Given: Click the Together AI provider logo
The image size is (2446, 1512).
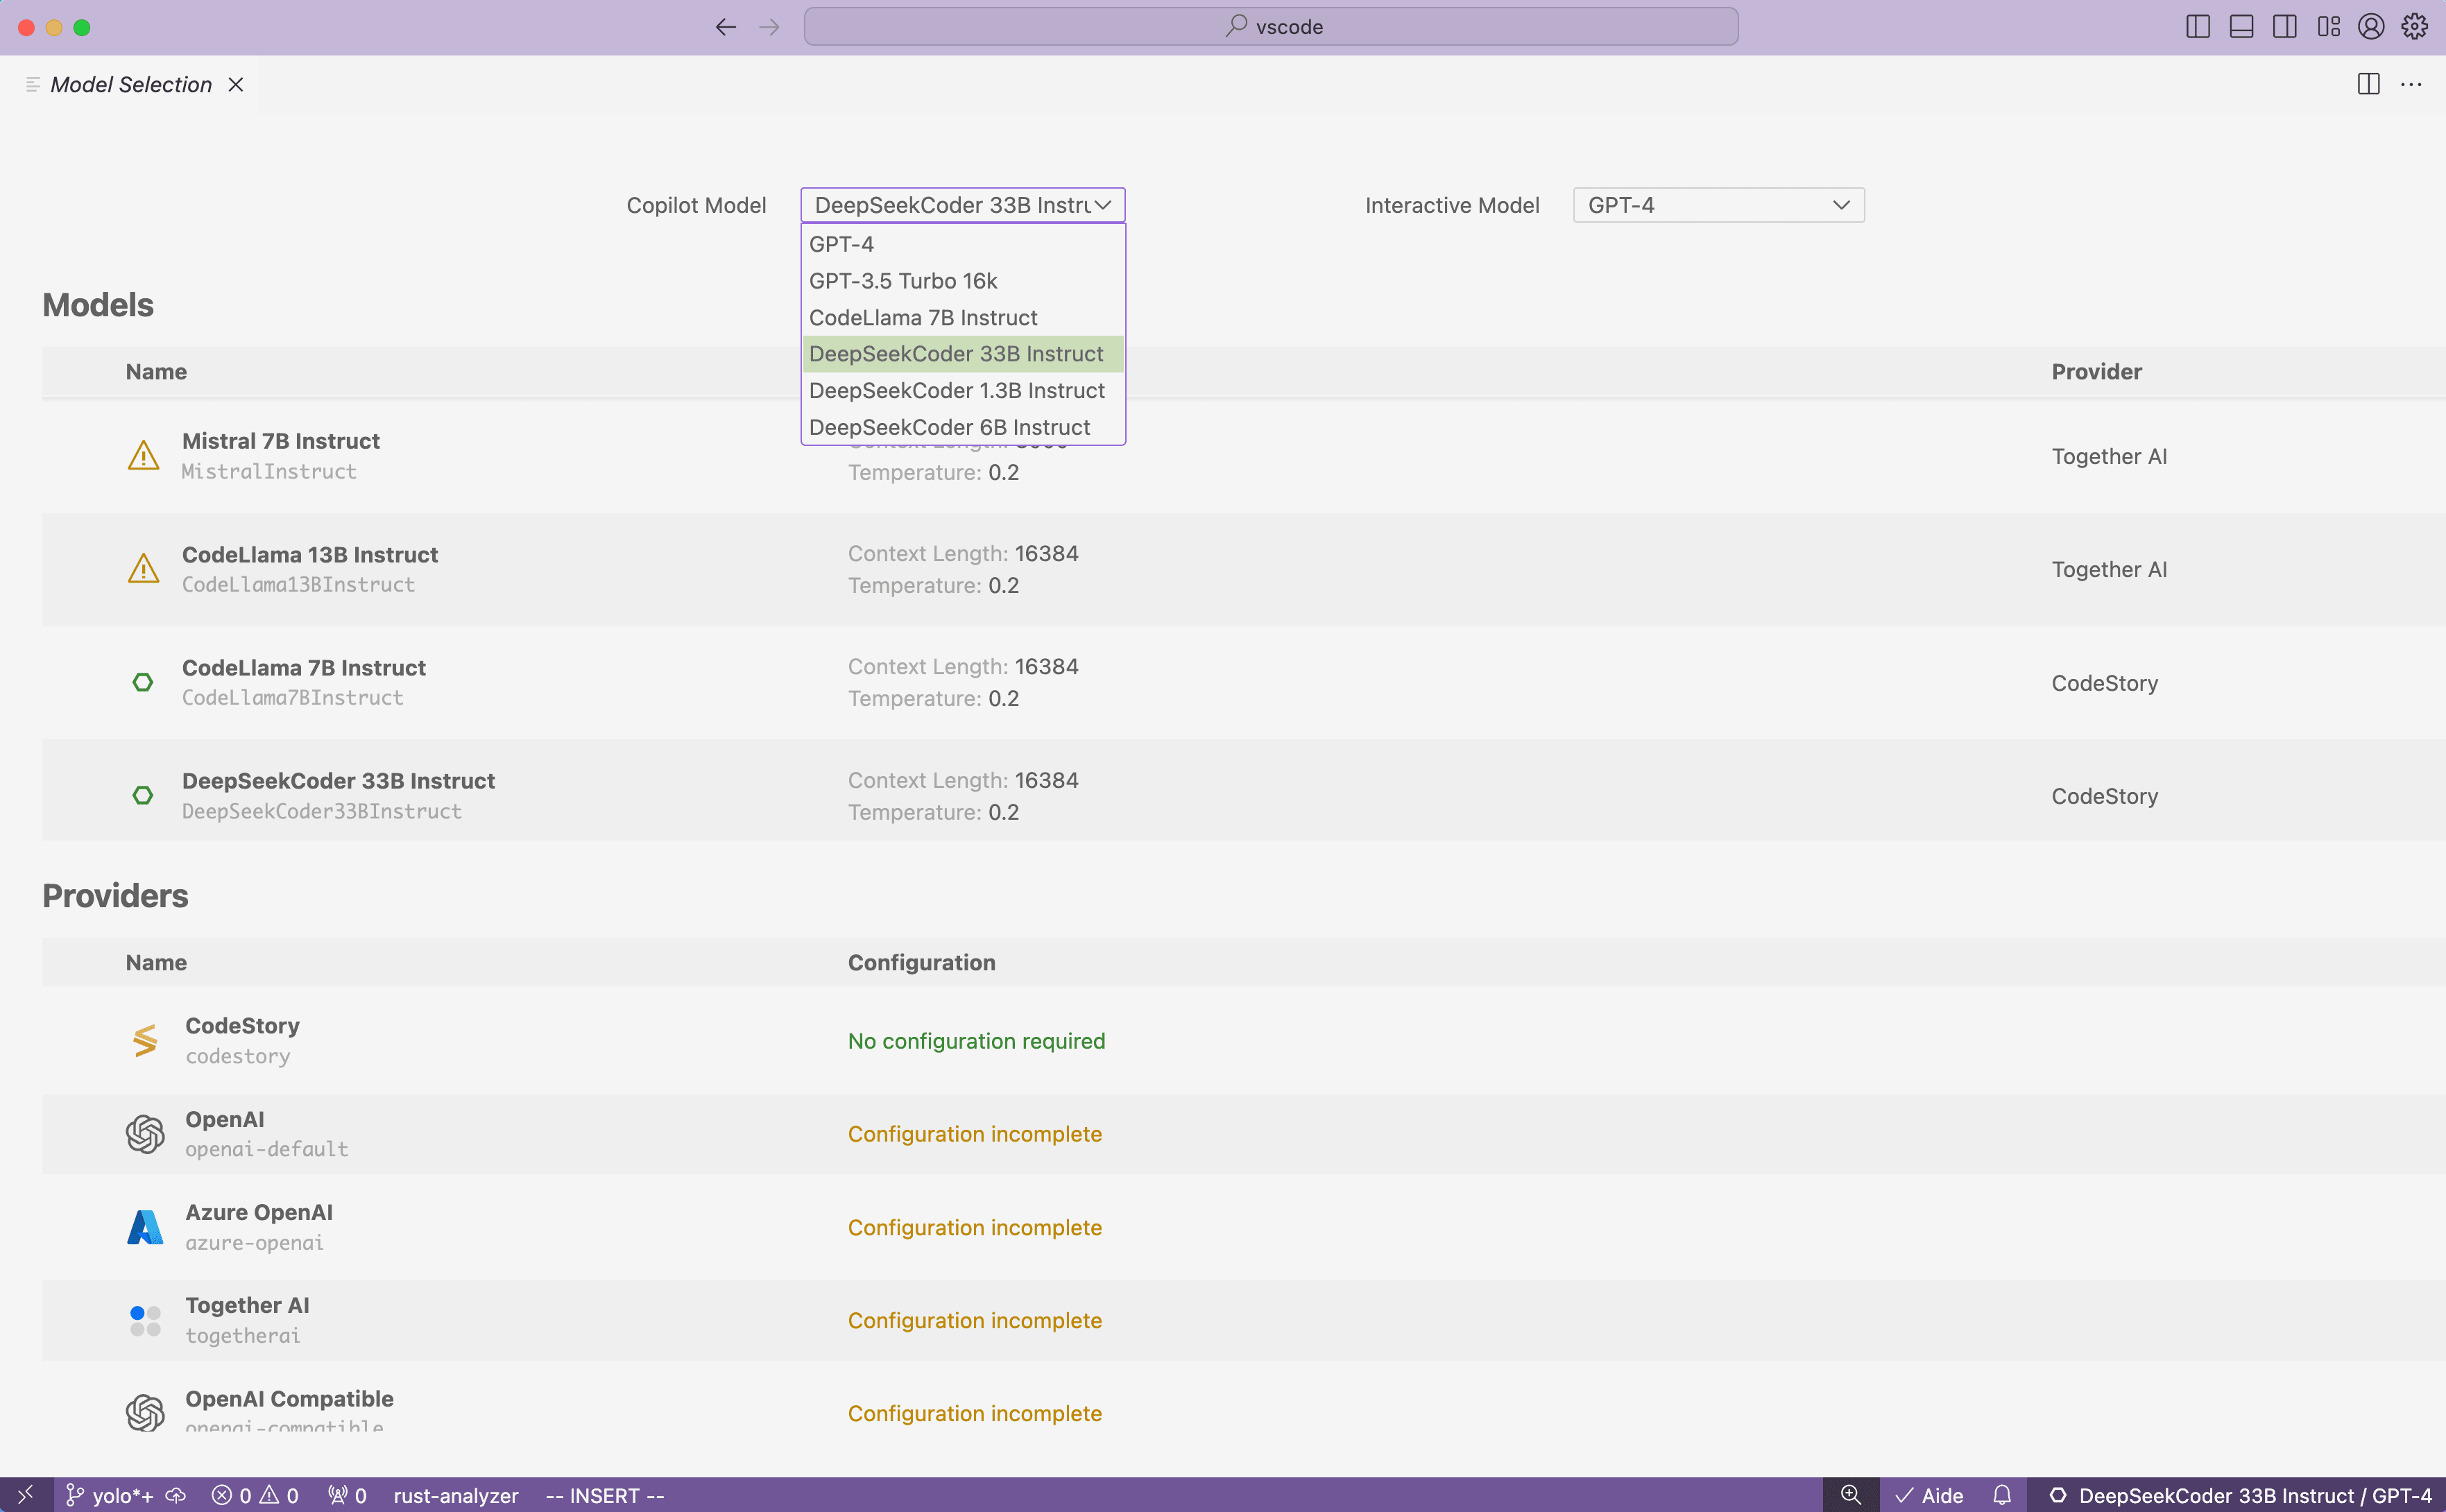Looking at the screenshot, I should click(x=145, y=1320).
